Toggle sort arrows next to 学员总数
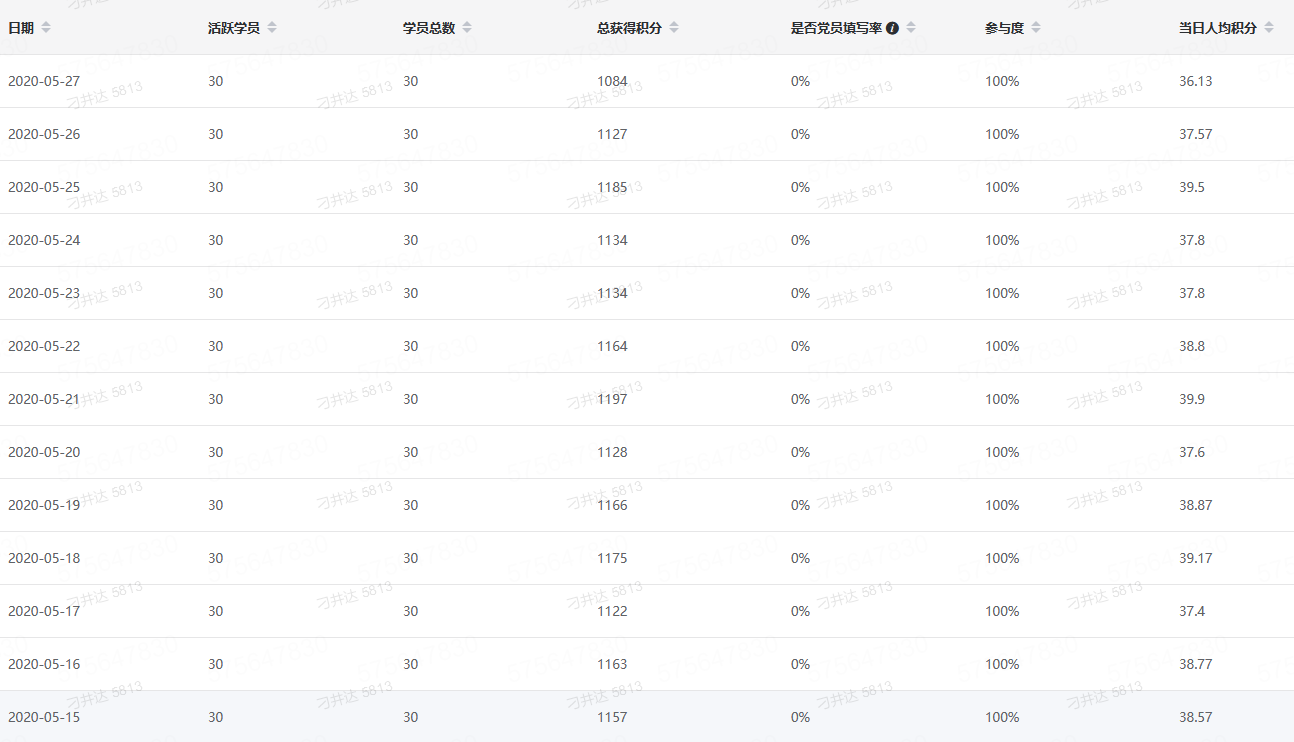Image resolution: width=1294 pixels, height=742 pixels. click(467, 28)
